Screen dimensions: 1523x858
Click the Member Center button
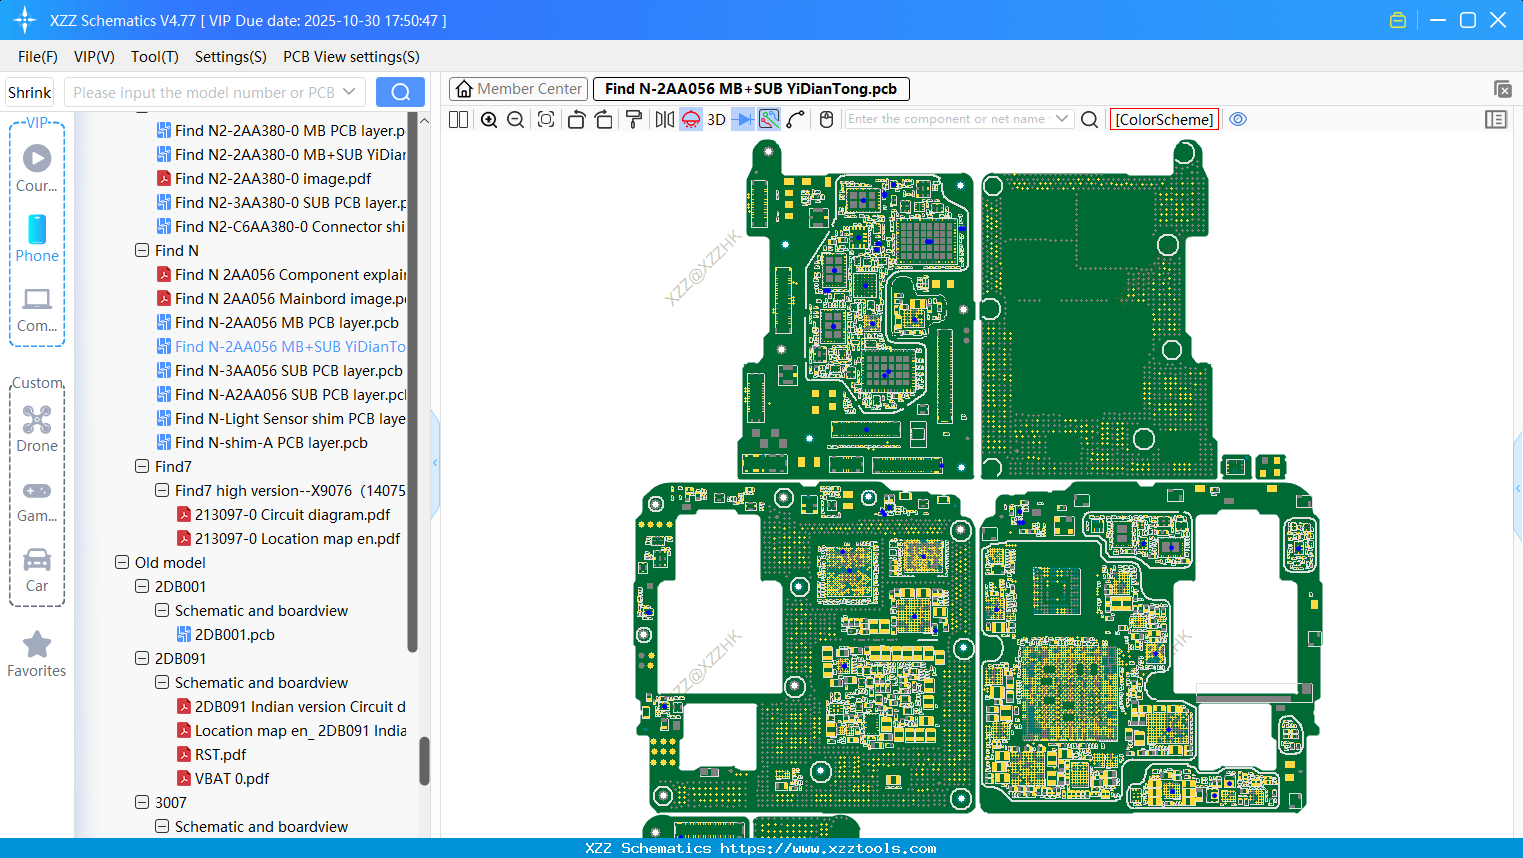tap(517, 88)
